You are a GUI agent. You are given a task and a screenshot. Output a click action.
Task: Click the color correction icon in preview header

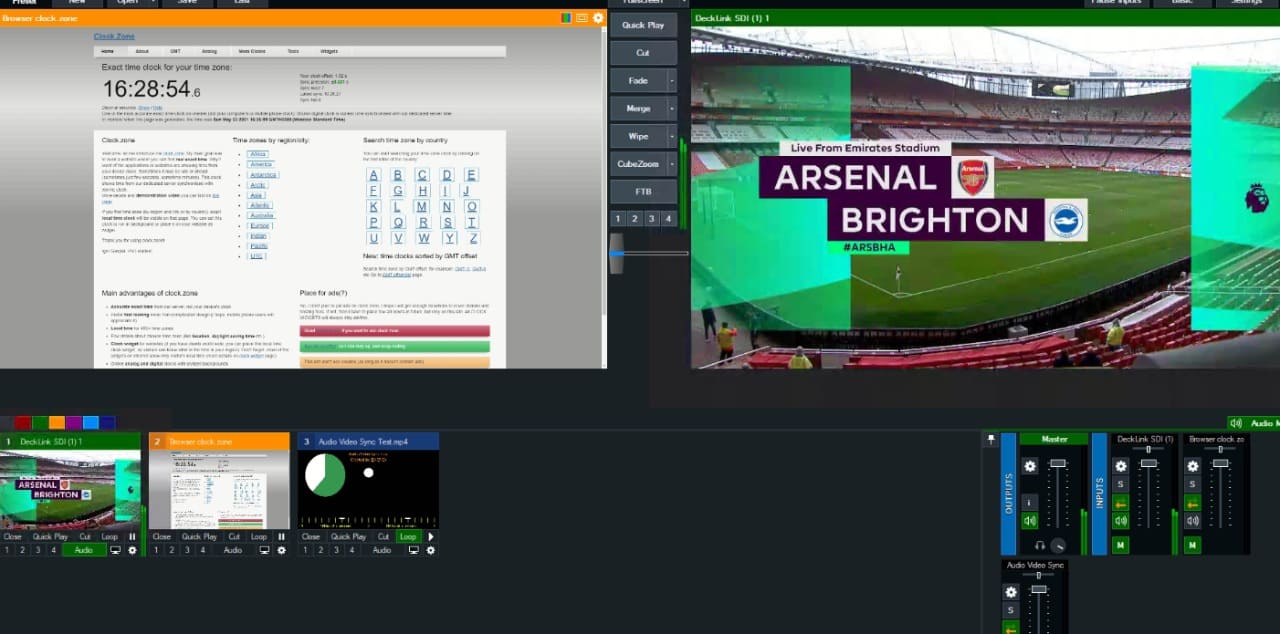pyautogui.click(x=567, y=18)
